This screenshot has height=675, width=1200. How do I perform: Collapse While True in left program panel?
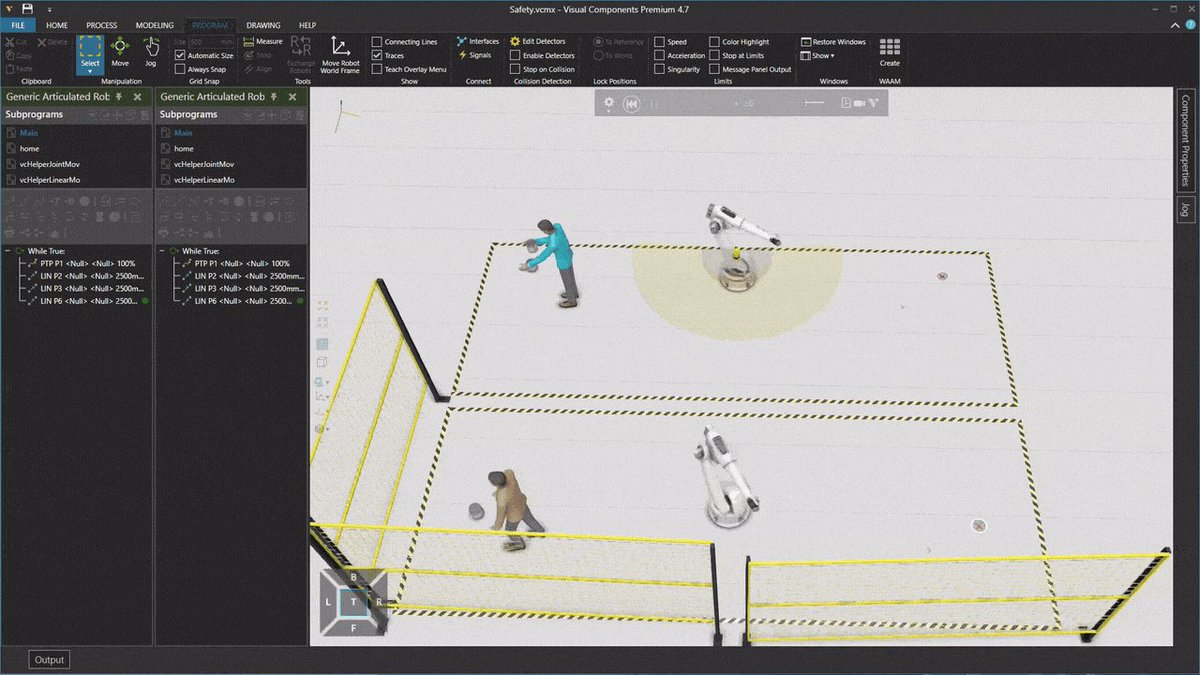pyautogui.click(x=8, y=251)
